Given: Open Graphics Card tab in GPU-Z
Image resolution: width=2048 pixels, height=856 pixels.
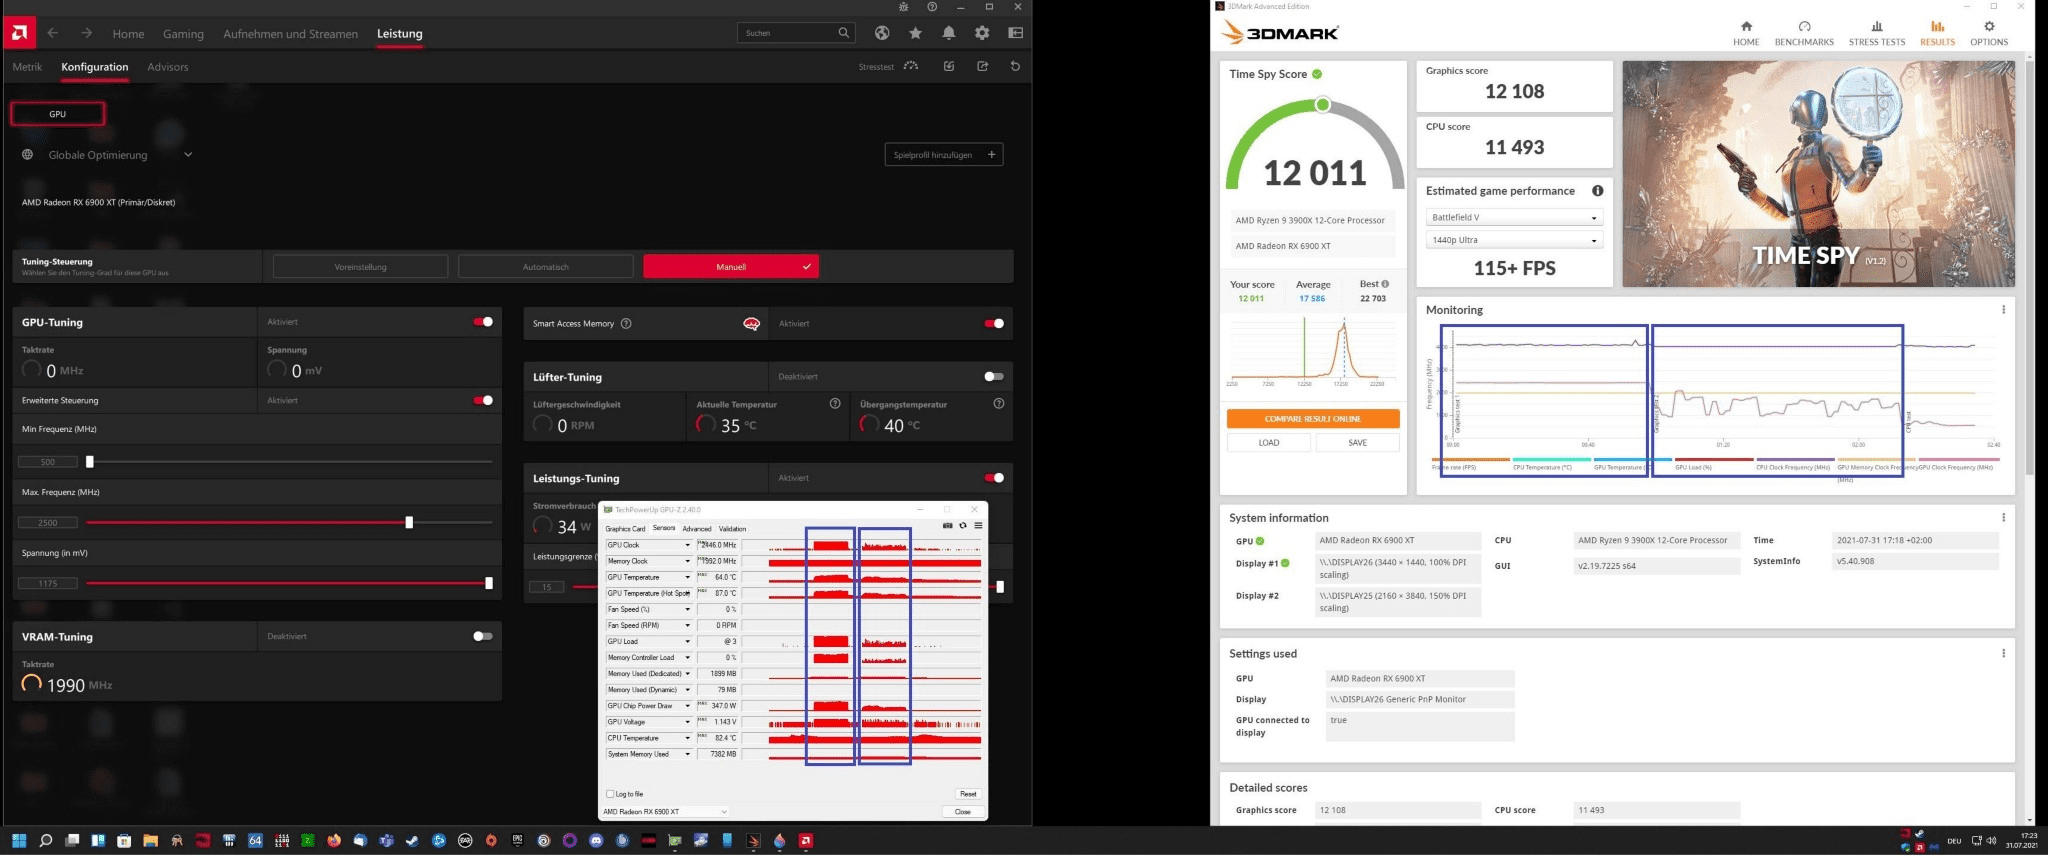Looking at the screenshot, I should click(625, 529).
